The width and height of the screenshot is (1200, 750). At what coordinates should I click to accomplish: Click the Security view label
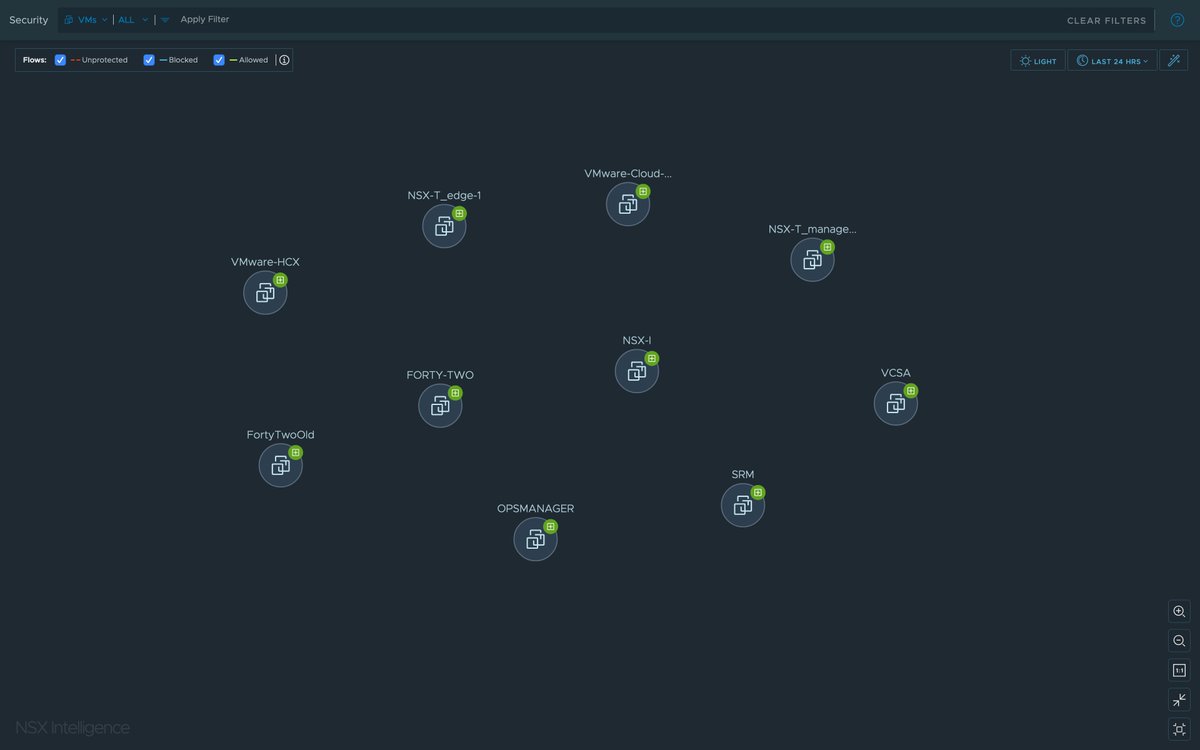(x=29, y=20)
